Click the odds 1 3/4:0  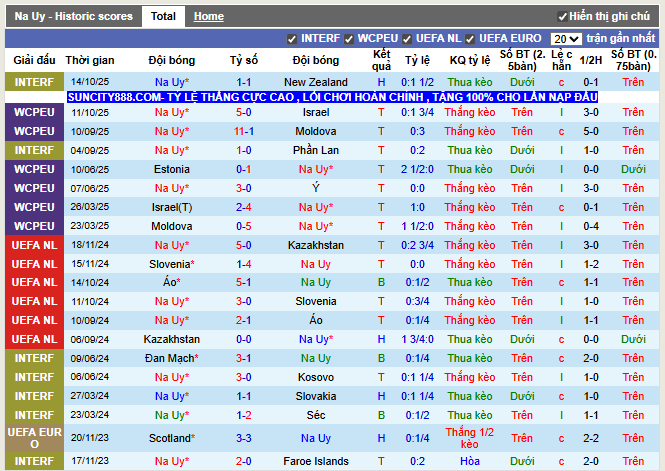[x=417, y=339]
